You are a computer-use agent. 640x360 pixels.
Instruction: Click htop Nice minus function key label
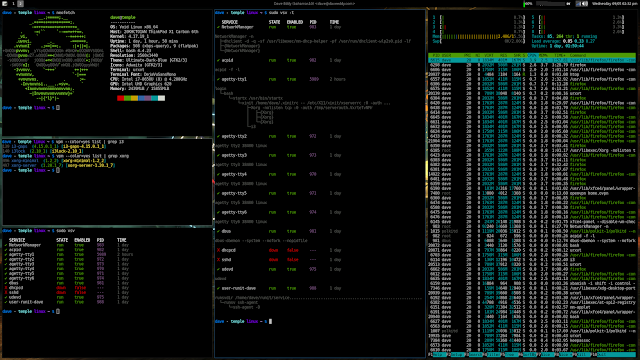pyautogui.click(x=548, y=355)
